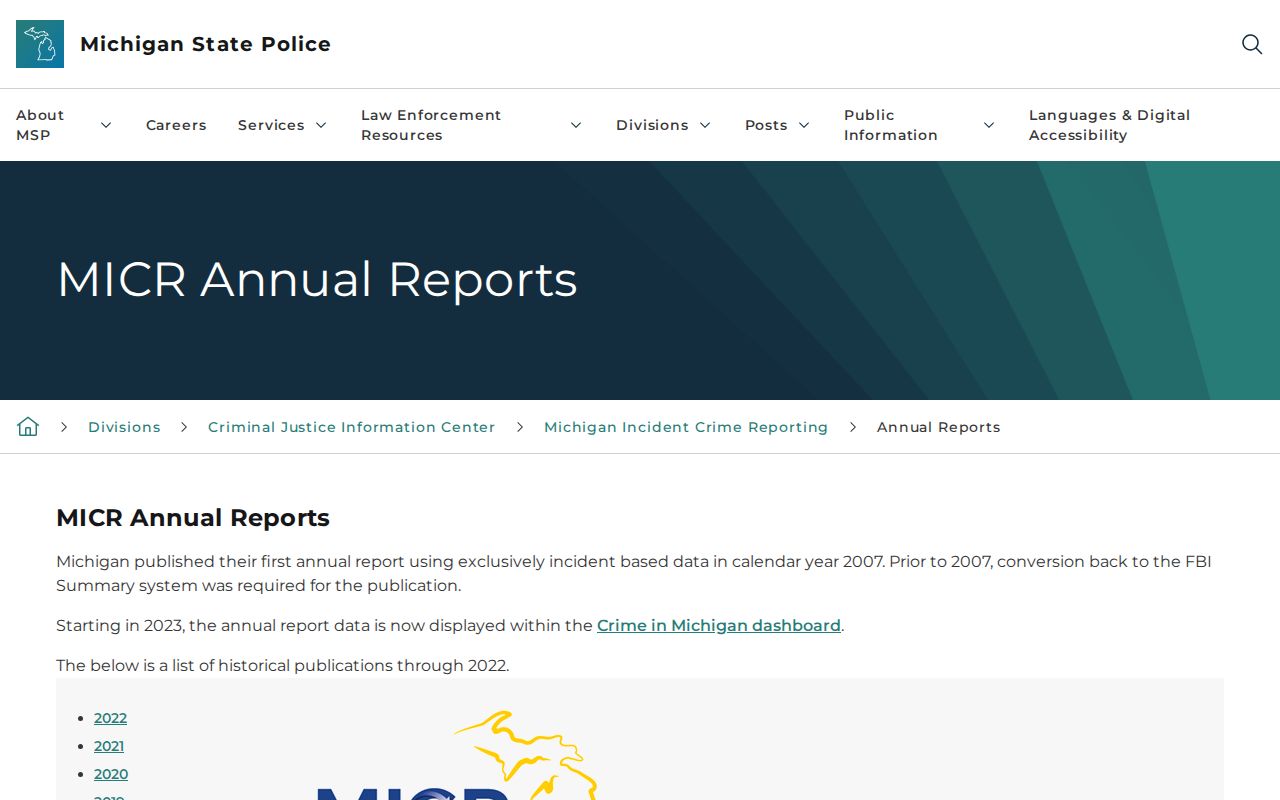Open the Posts menu item
Screen dimensions: 1280x800
tap(766, 125)
